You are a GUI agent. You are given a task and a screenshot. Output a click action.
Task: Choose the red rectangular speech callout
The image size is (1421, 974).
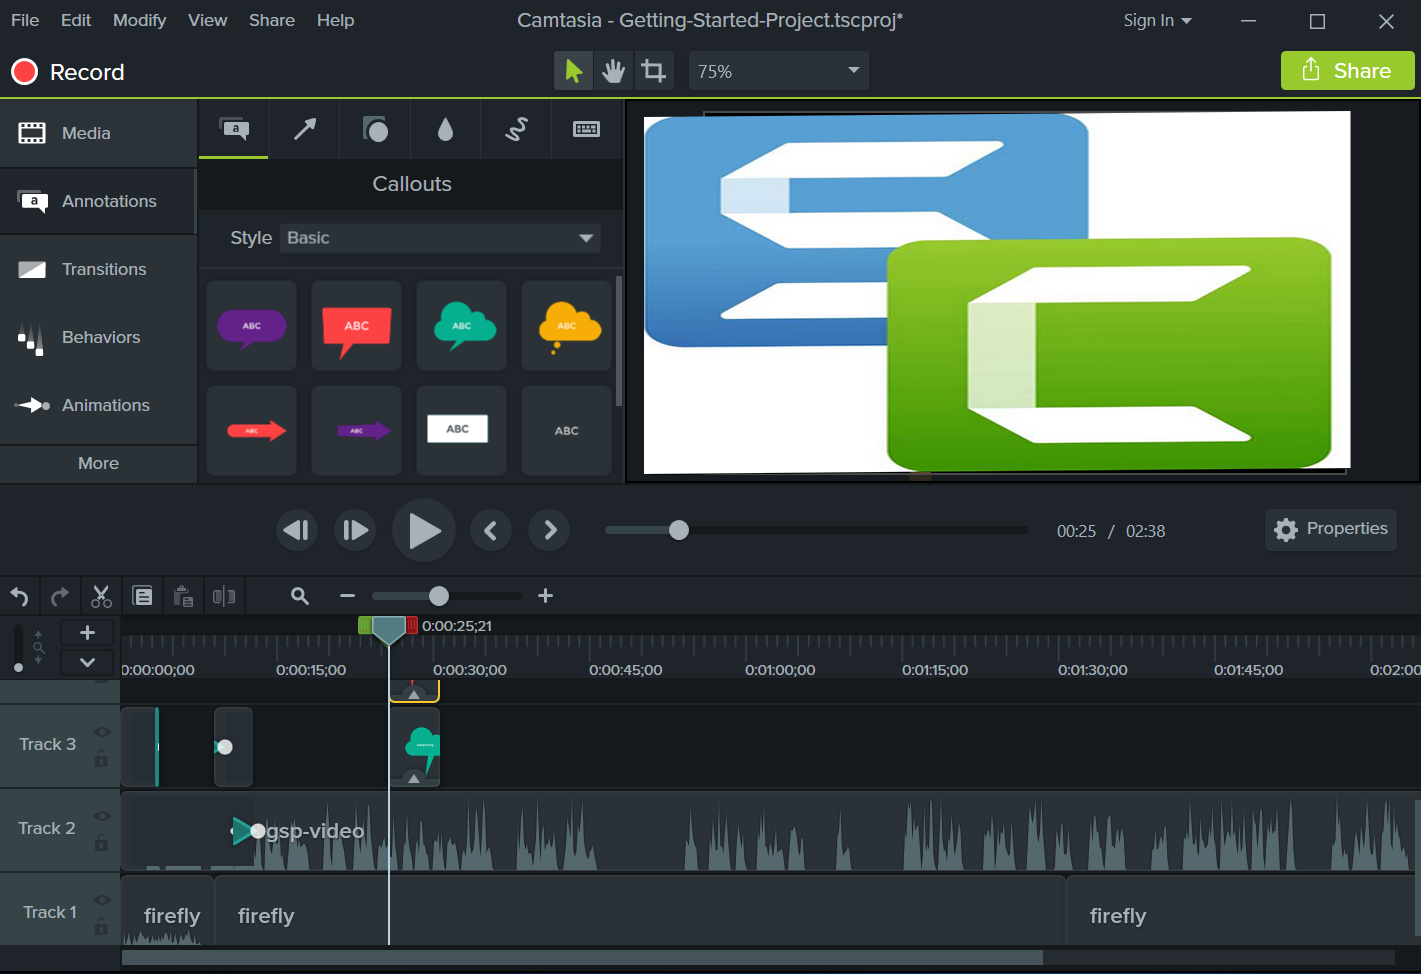(357, 326)
